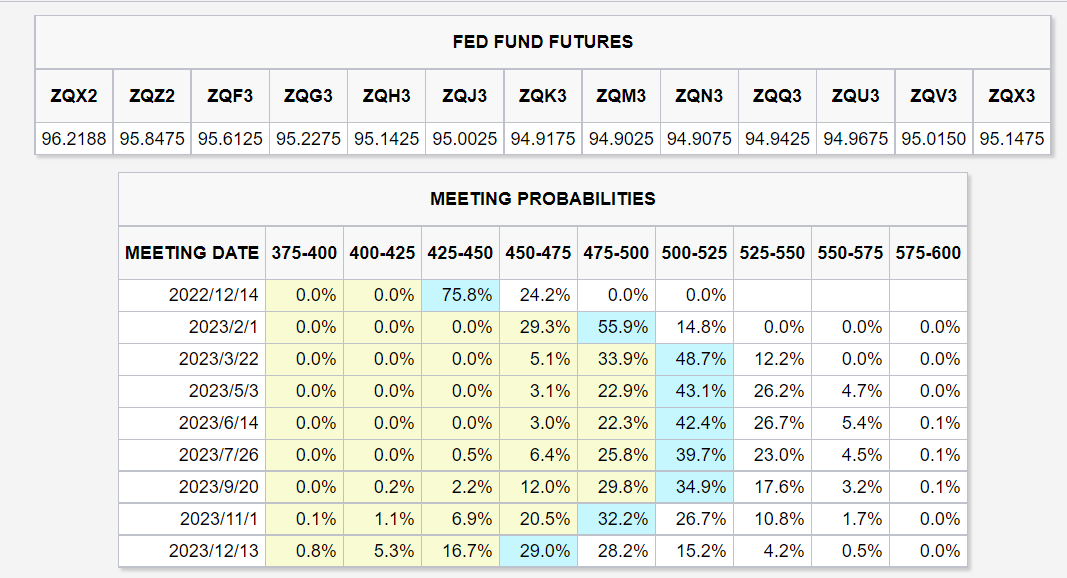Viewport: 1067px width, 578px height.
Task: Click the MEETING PROBABILITIES table title
Action: click(543, 199)
